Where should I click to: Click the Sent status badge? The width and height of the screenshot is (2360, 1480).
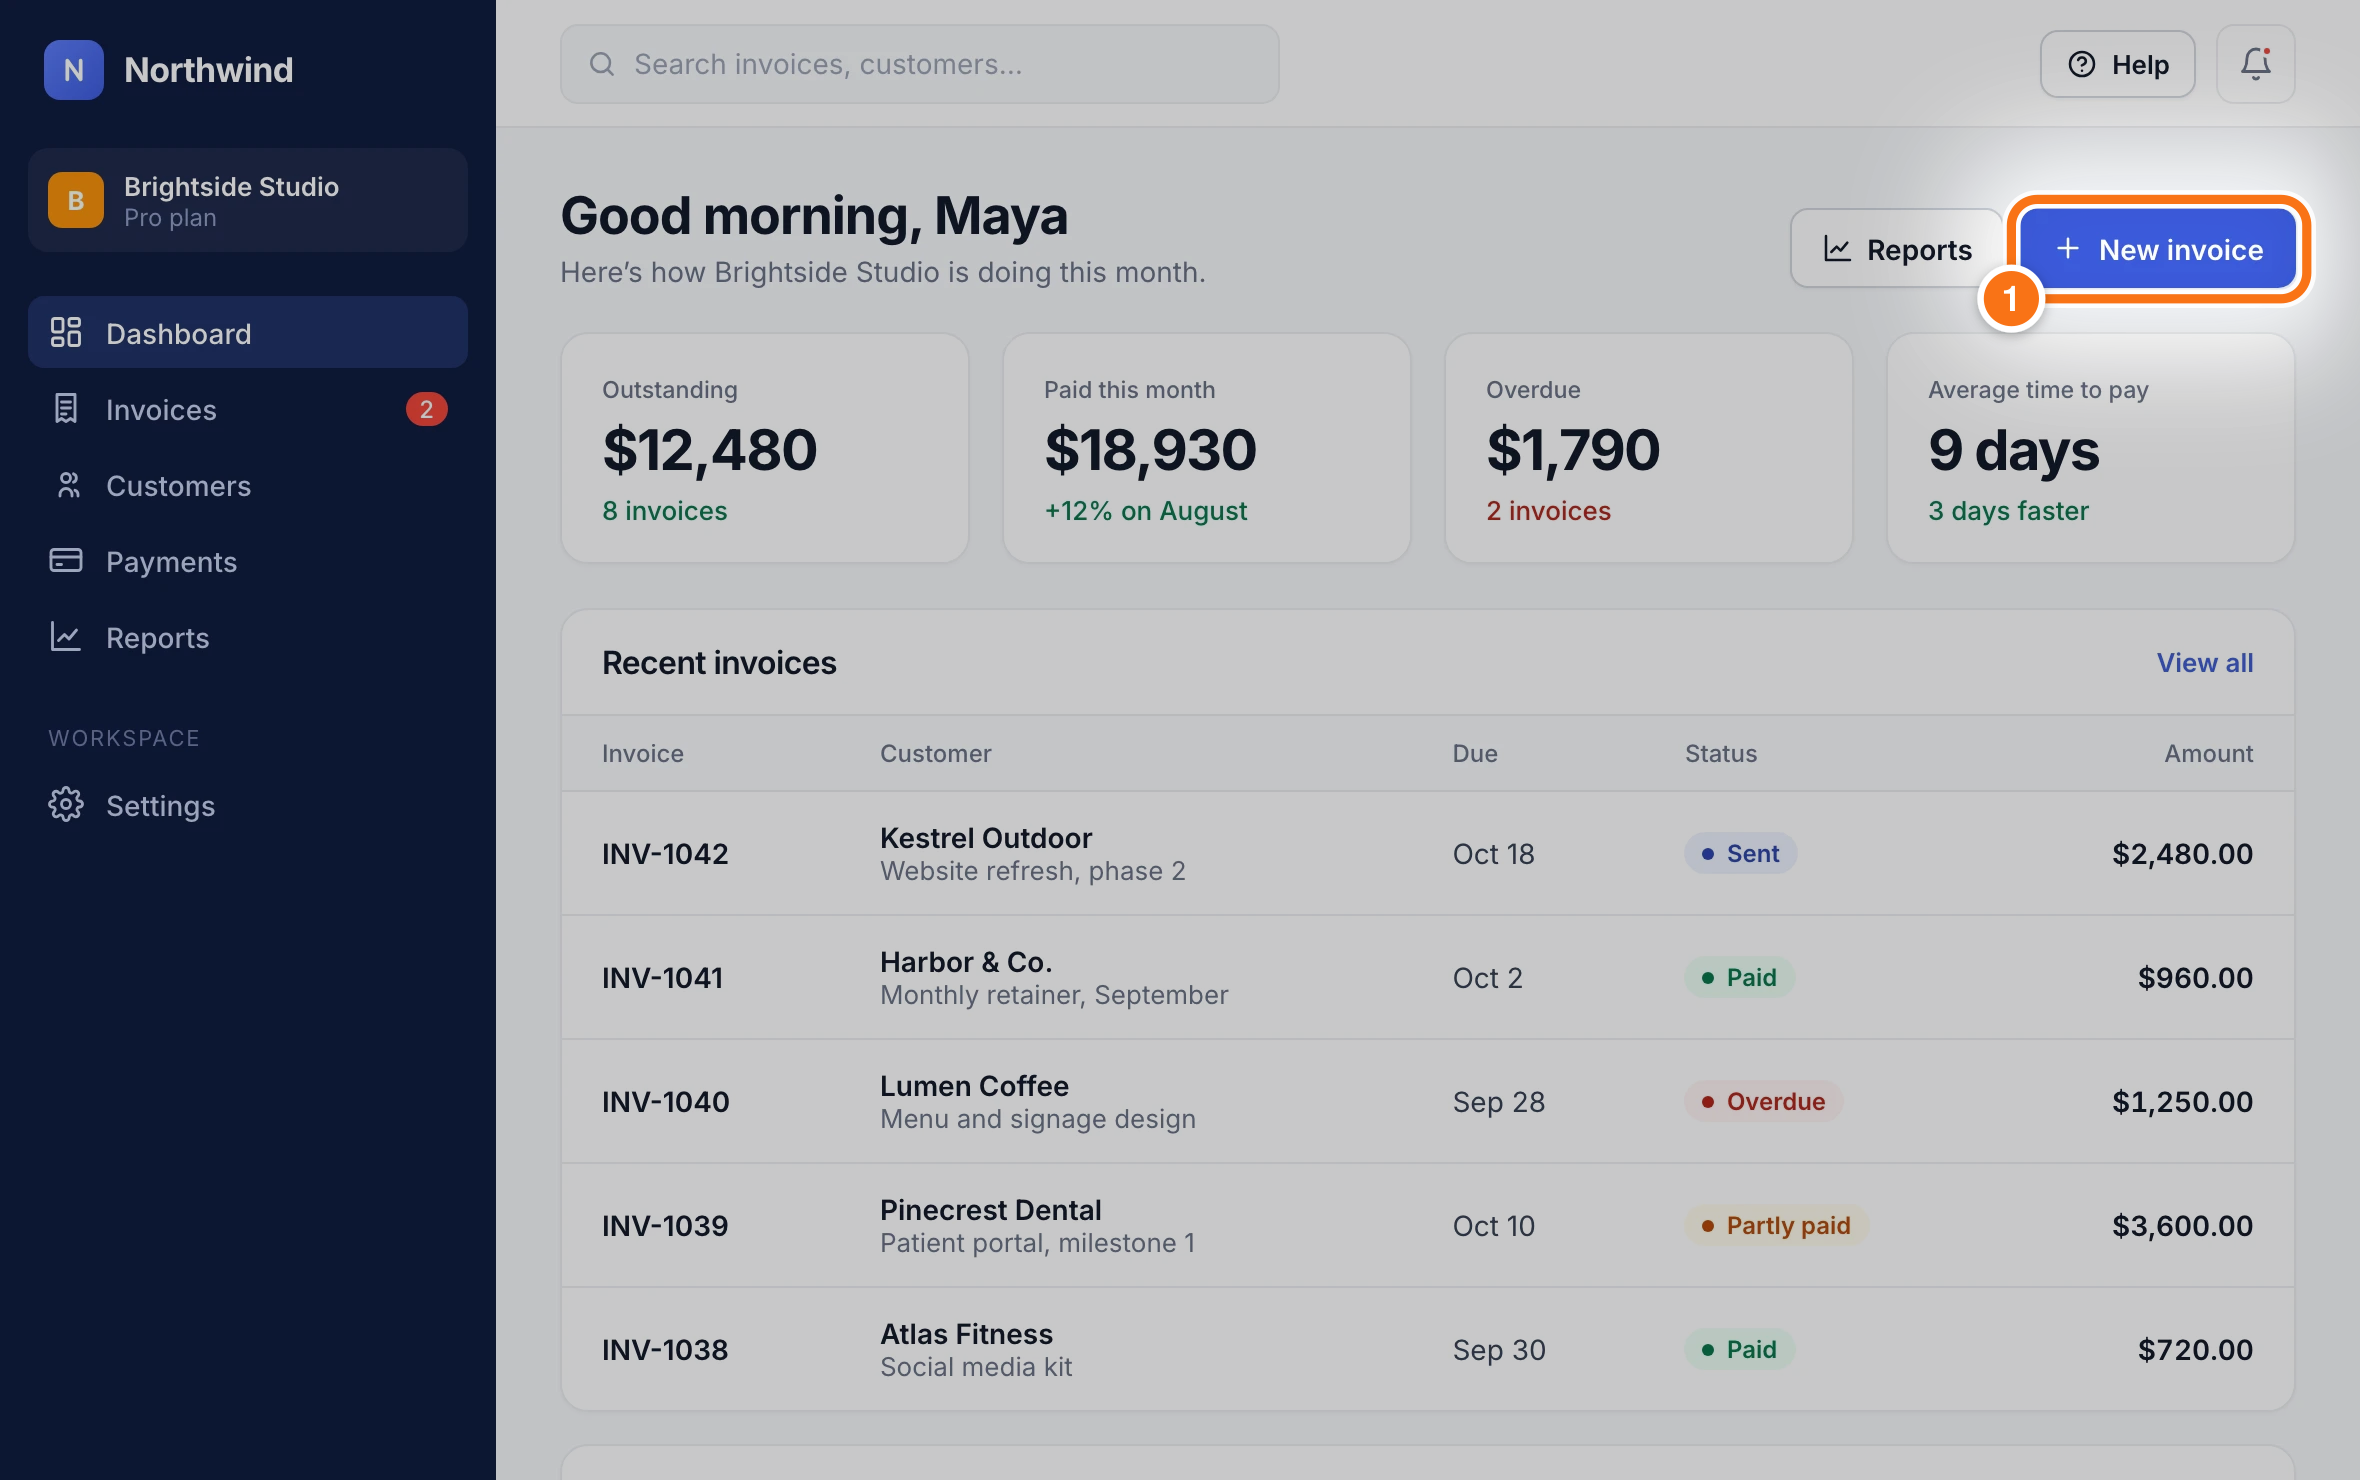[1741, 853]
